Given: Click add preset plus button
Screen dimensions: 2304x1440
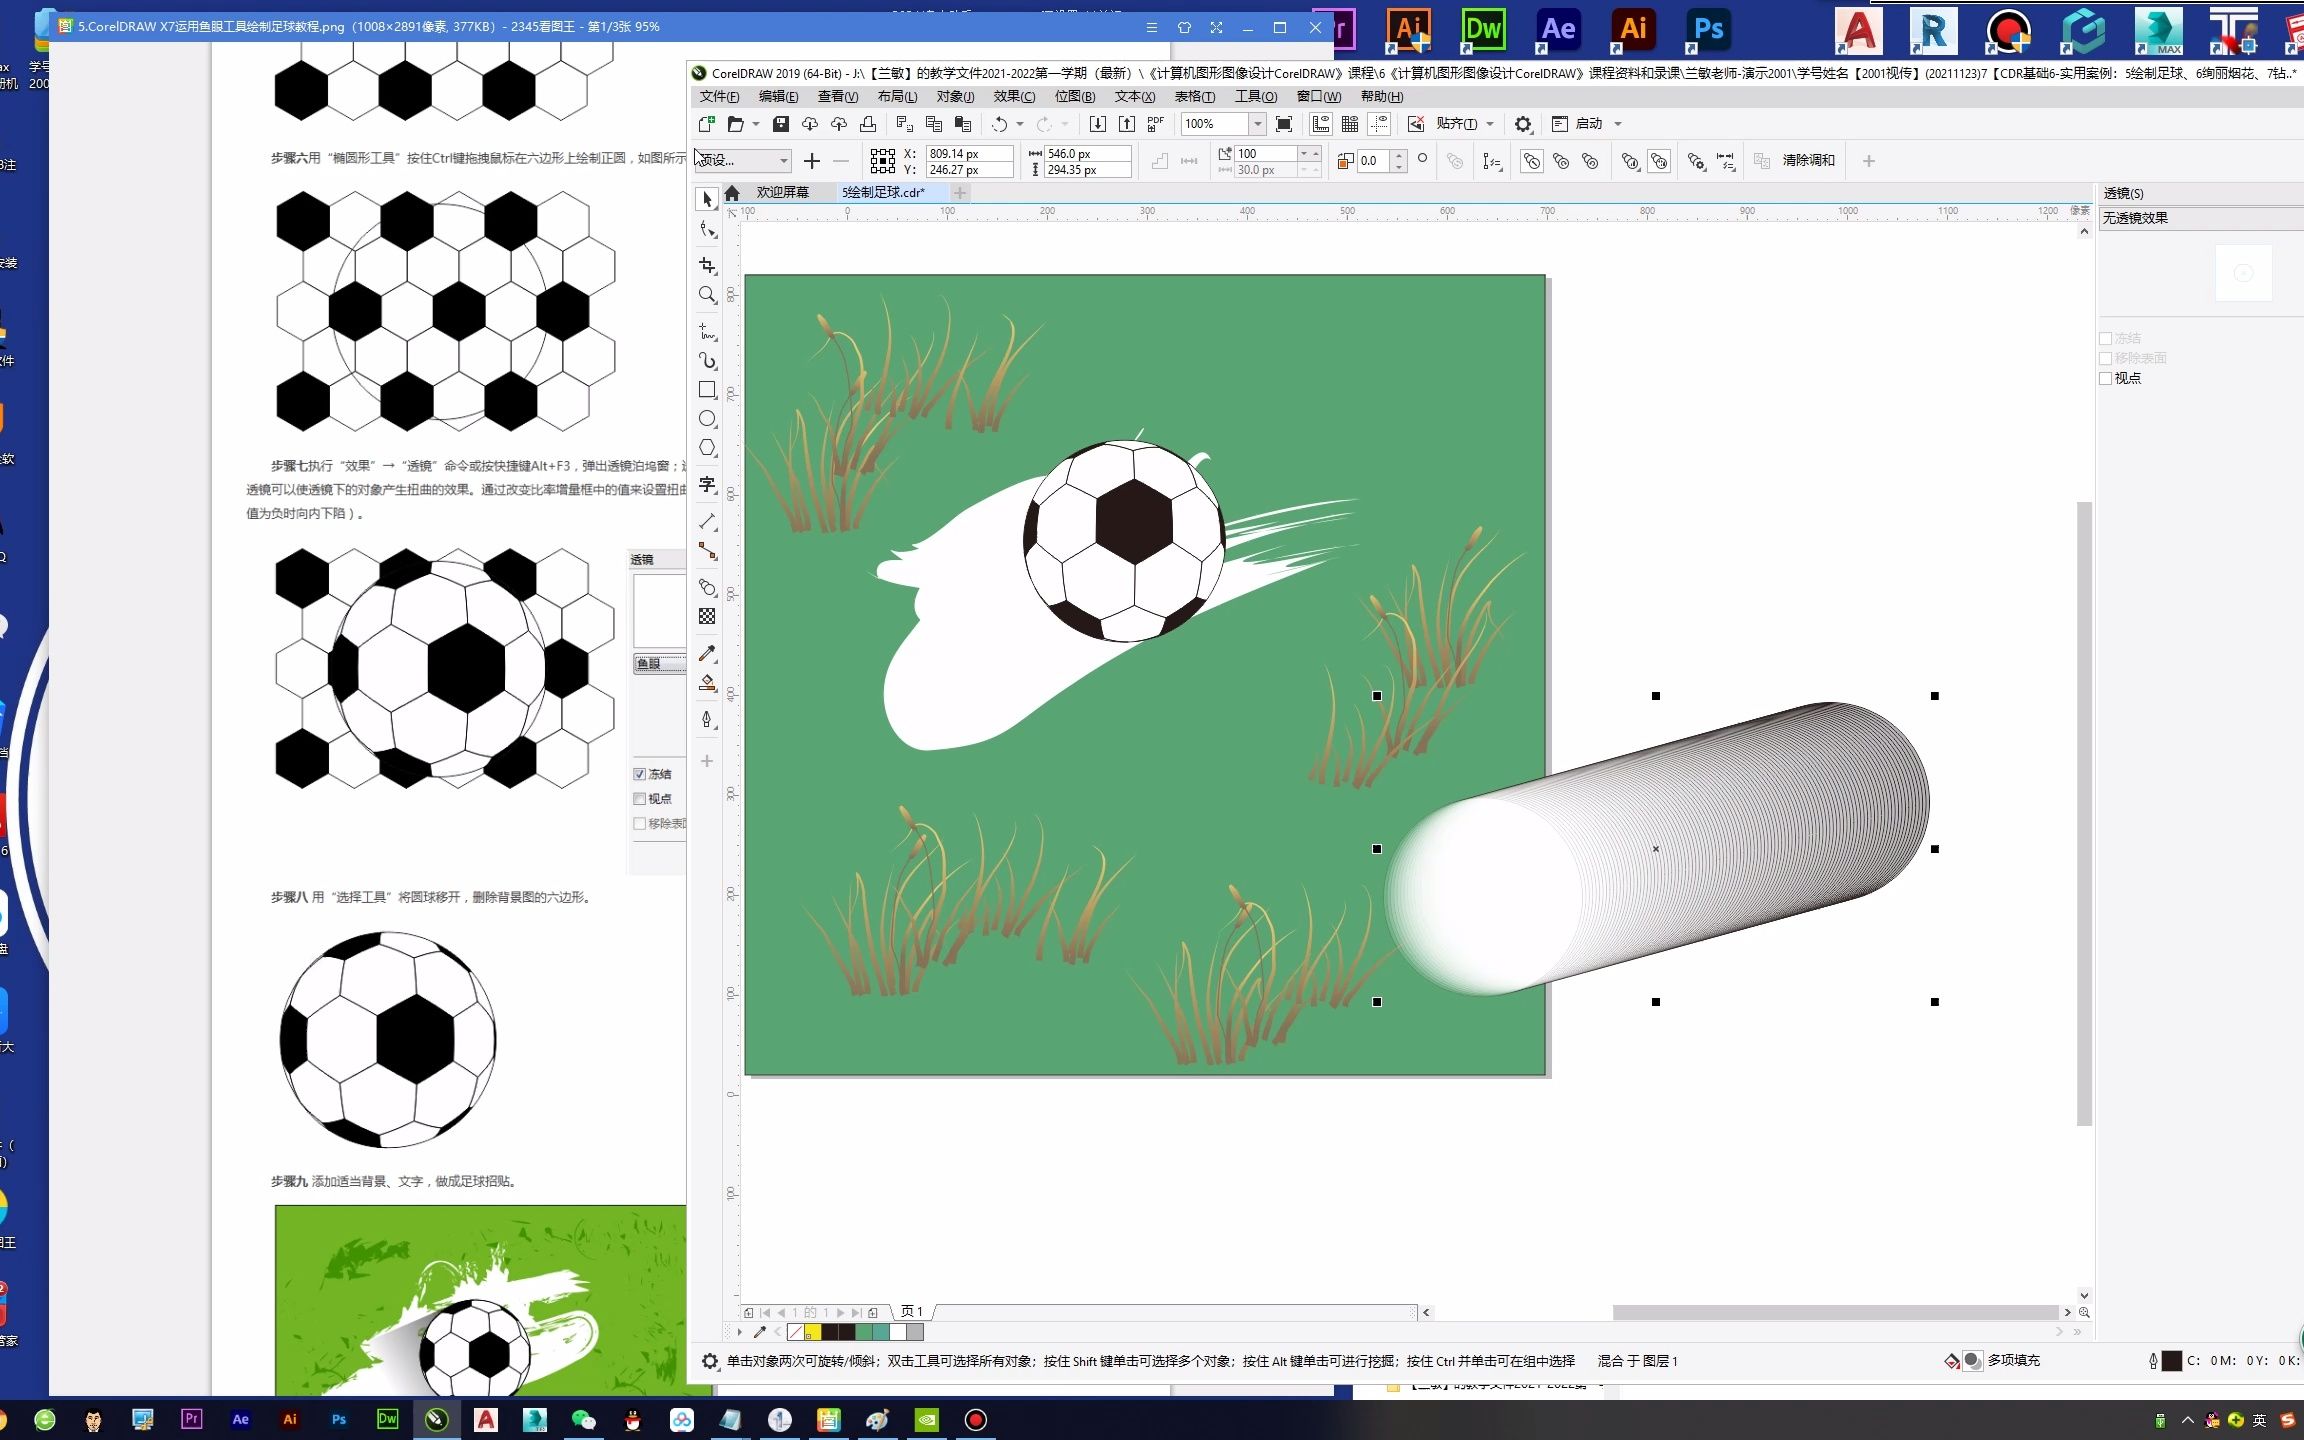Looking at the screenshot, I should 811,161.
